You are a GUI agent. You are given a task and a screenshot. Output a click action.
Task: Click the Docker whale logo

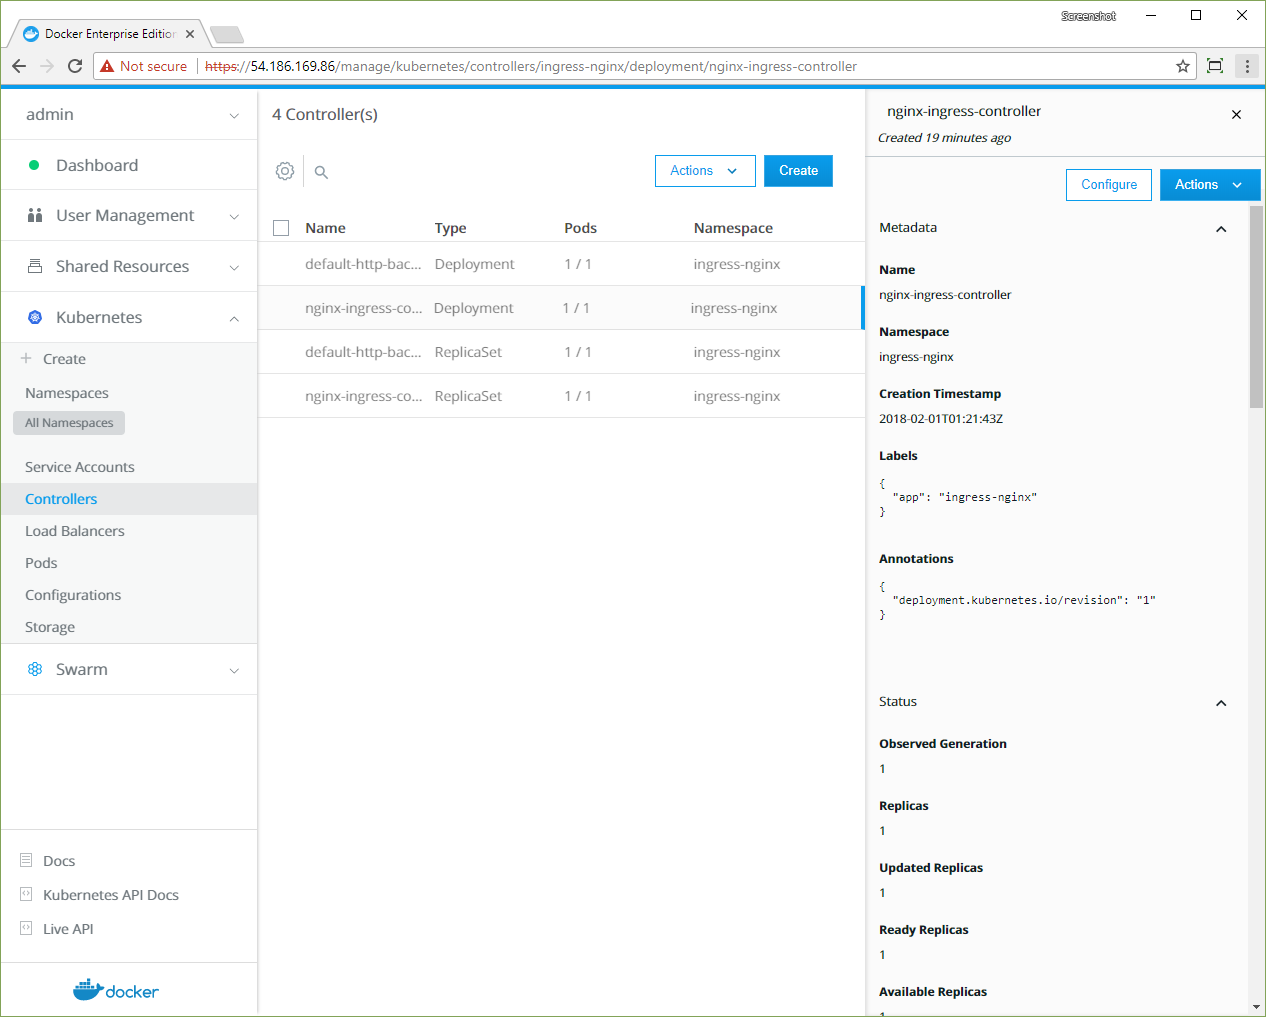point(116,990)
